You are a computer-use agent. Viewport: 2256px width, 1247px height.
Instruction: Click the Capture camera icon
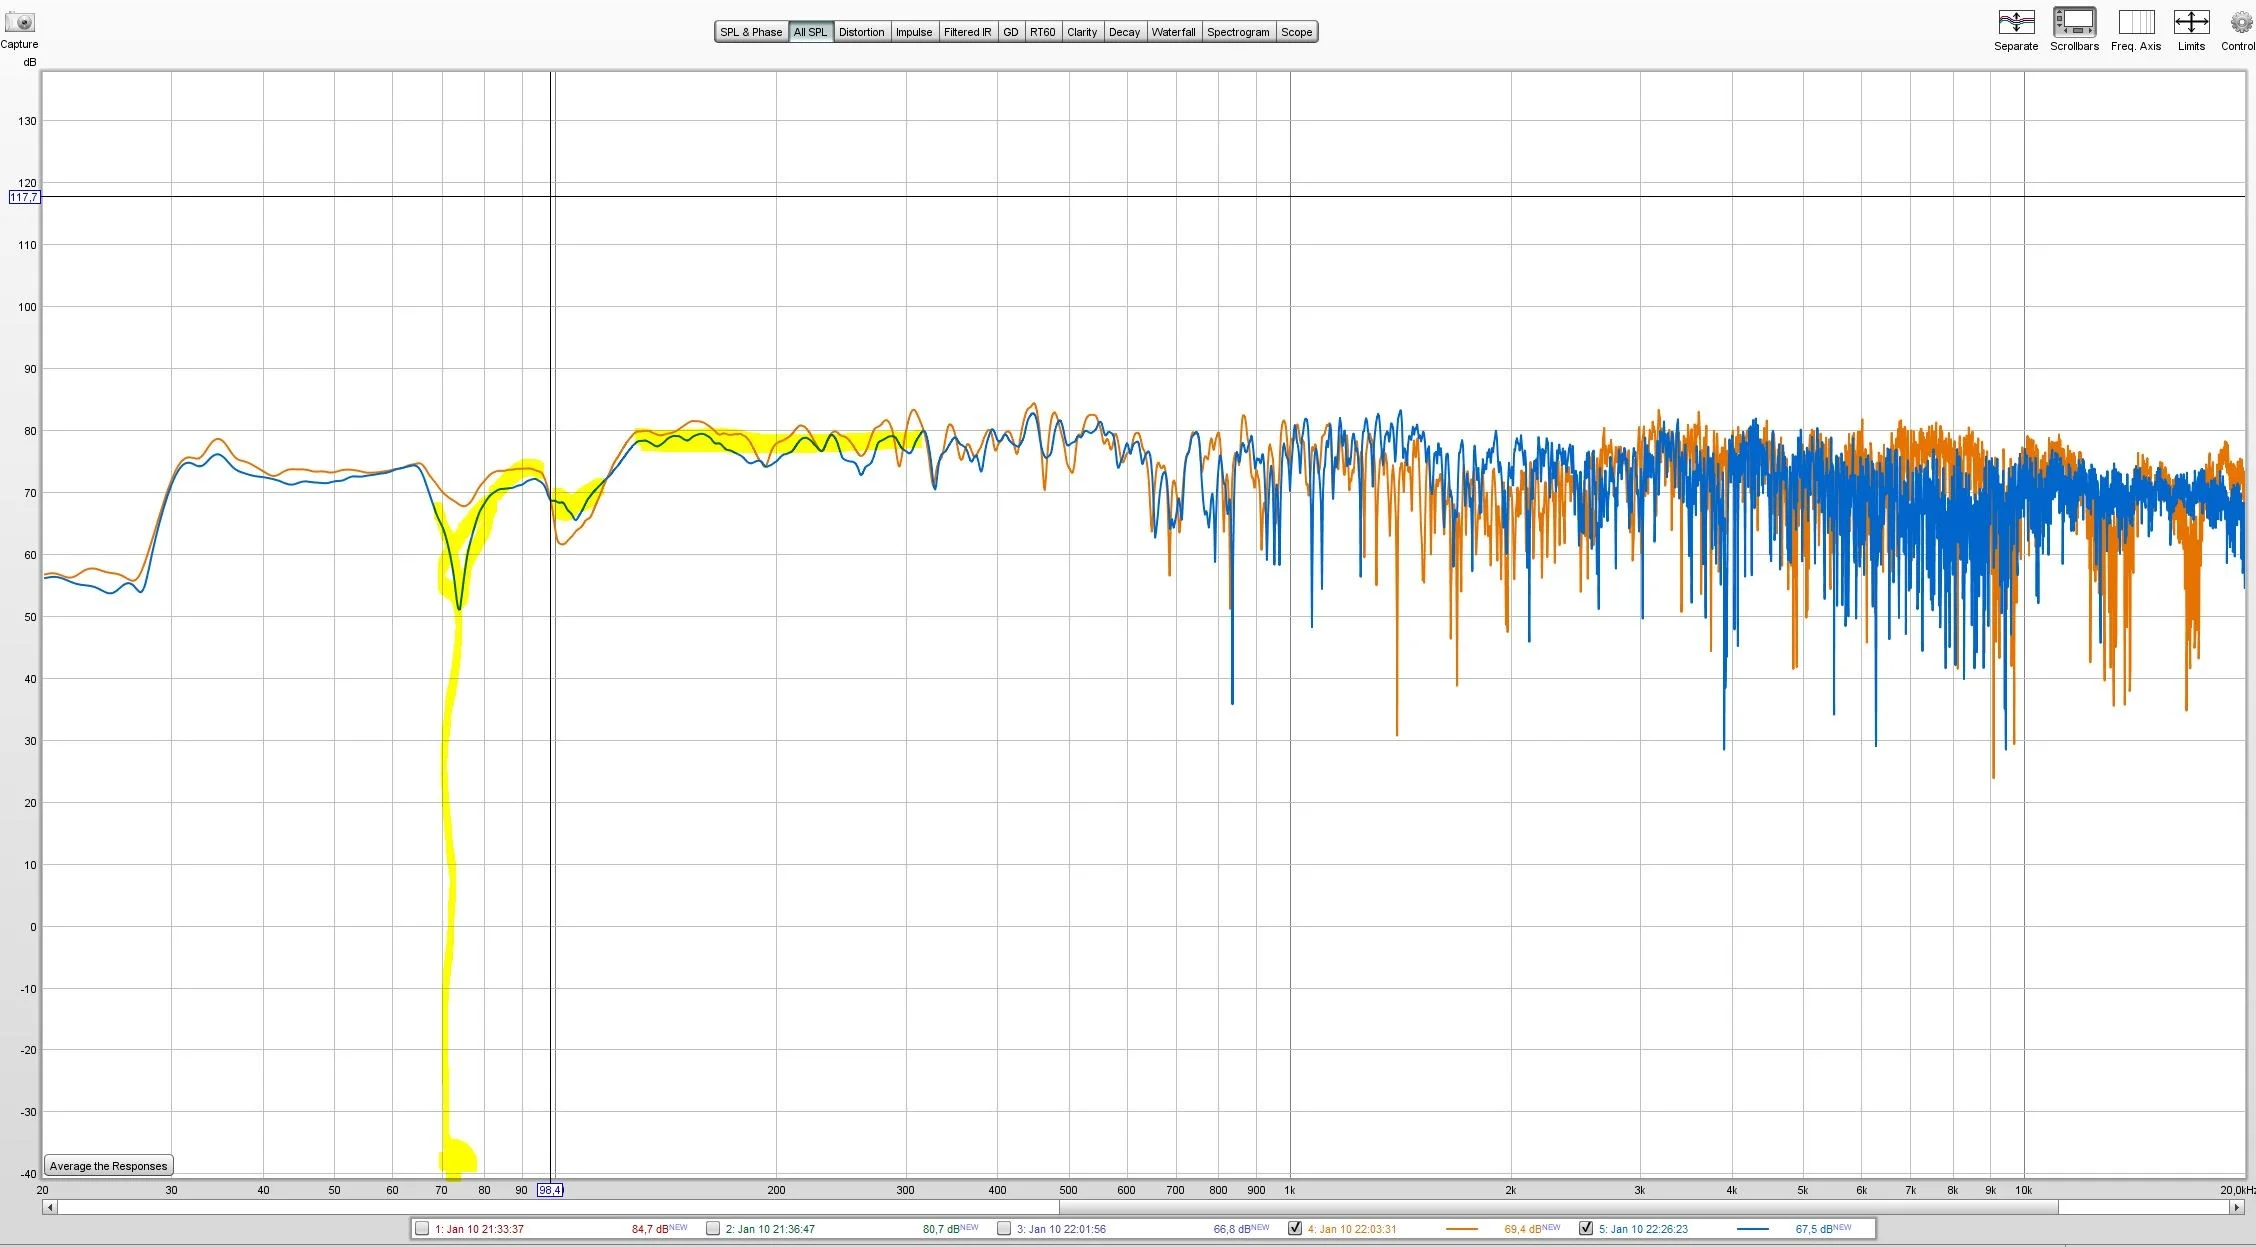[19, 22]
